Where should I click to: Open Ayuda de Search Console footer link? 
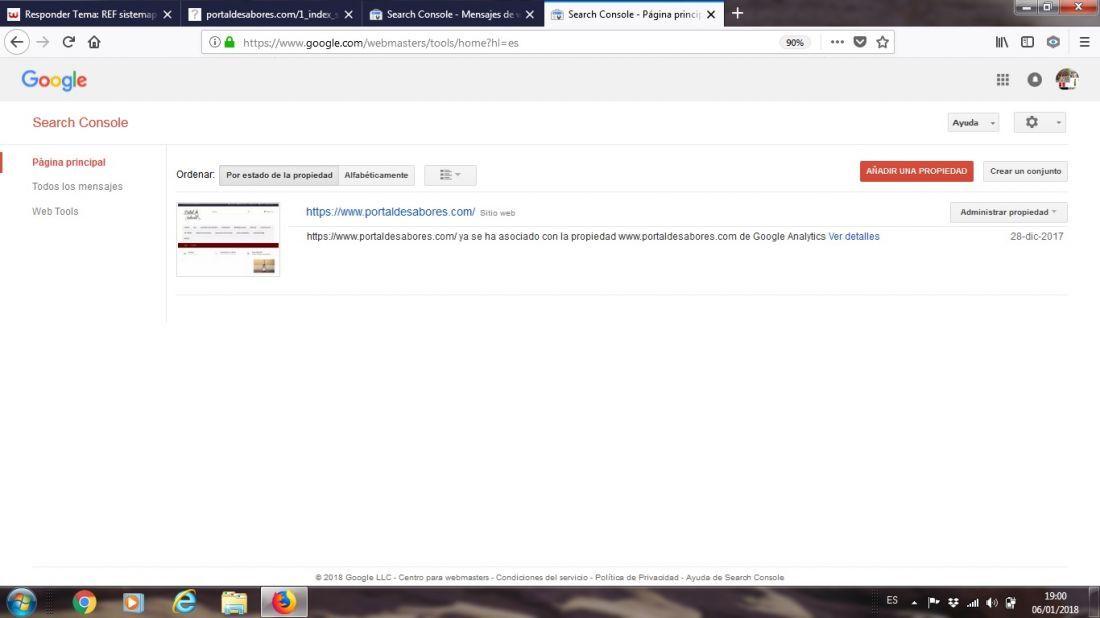coord(735,577)
